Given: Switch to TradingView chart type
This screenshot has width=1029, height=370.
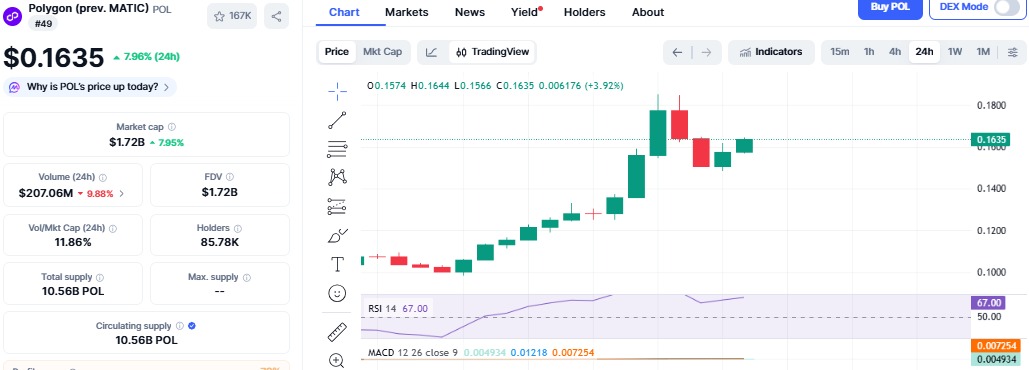Looking at the screenshot, I should click(x=492, y=52).
